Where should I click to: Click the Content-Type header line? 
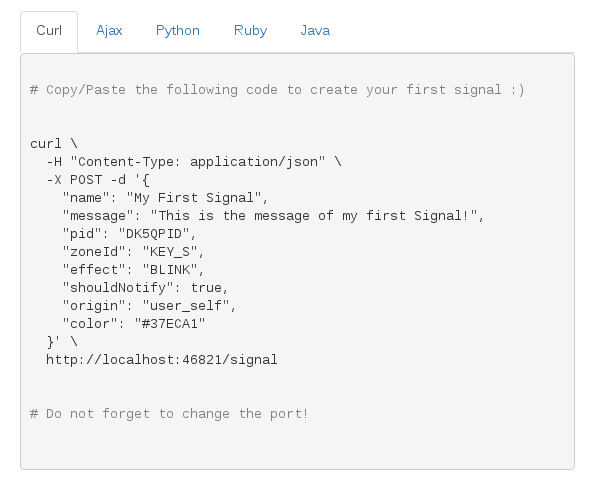click(194, 162)
